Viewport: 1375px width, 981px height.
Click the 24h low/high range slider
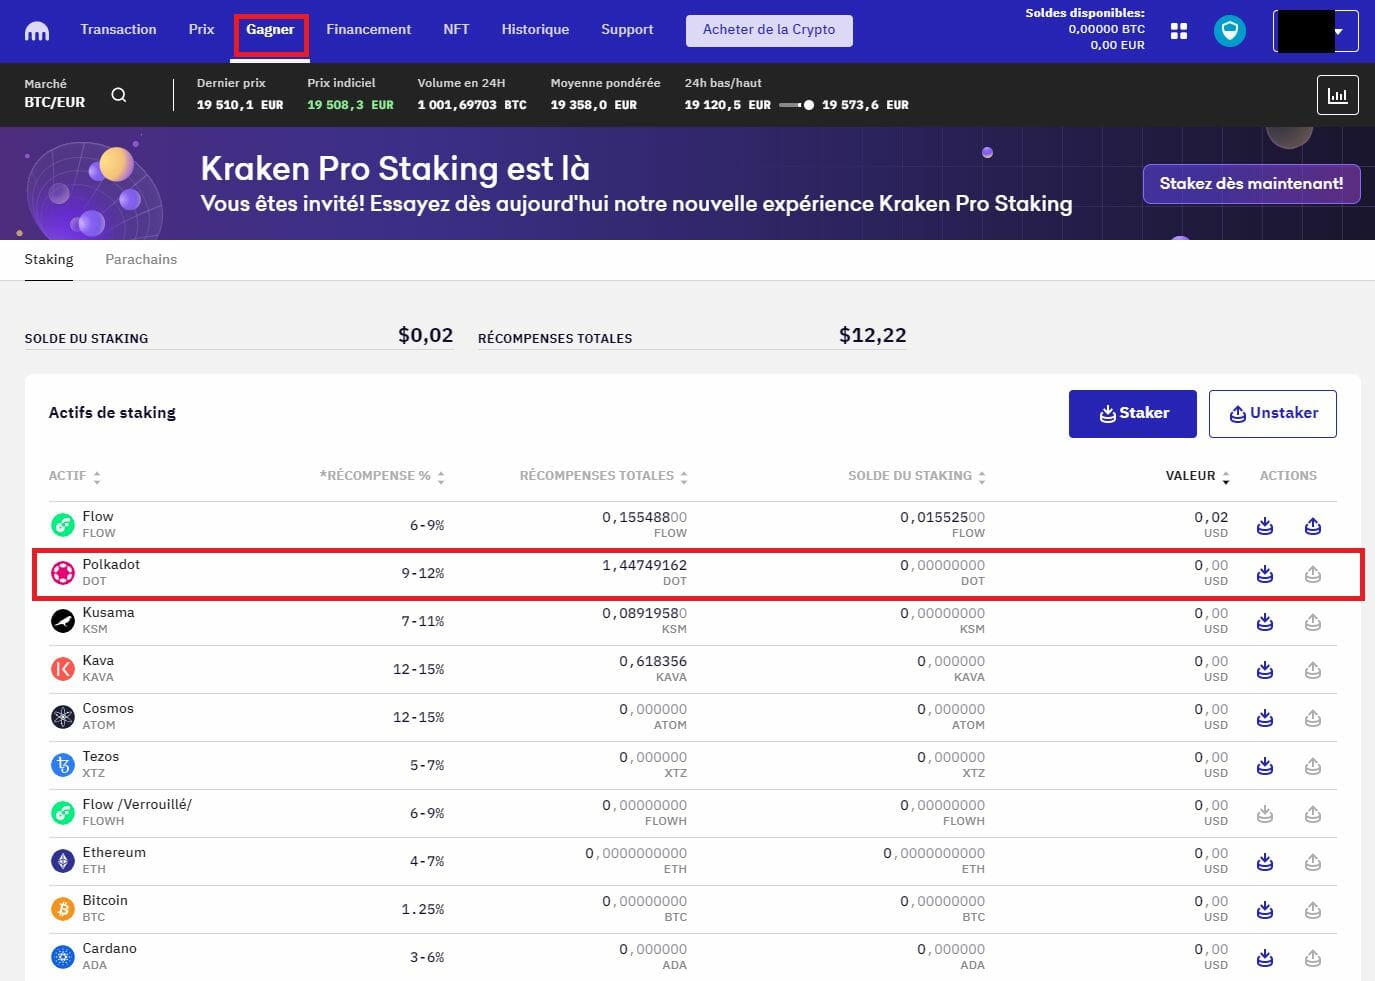point(796,105)
